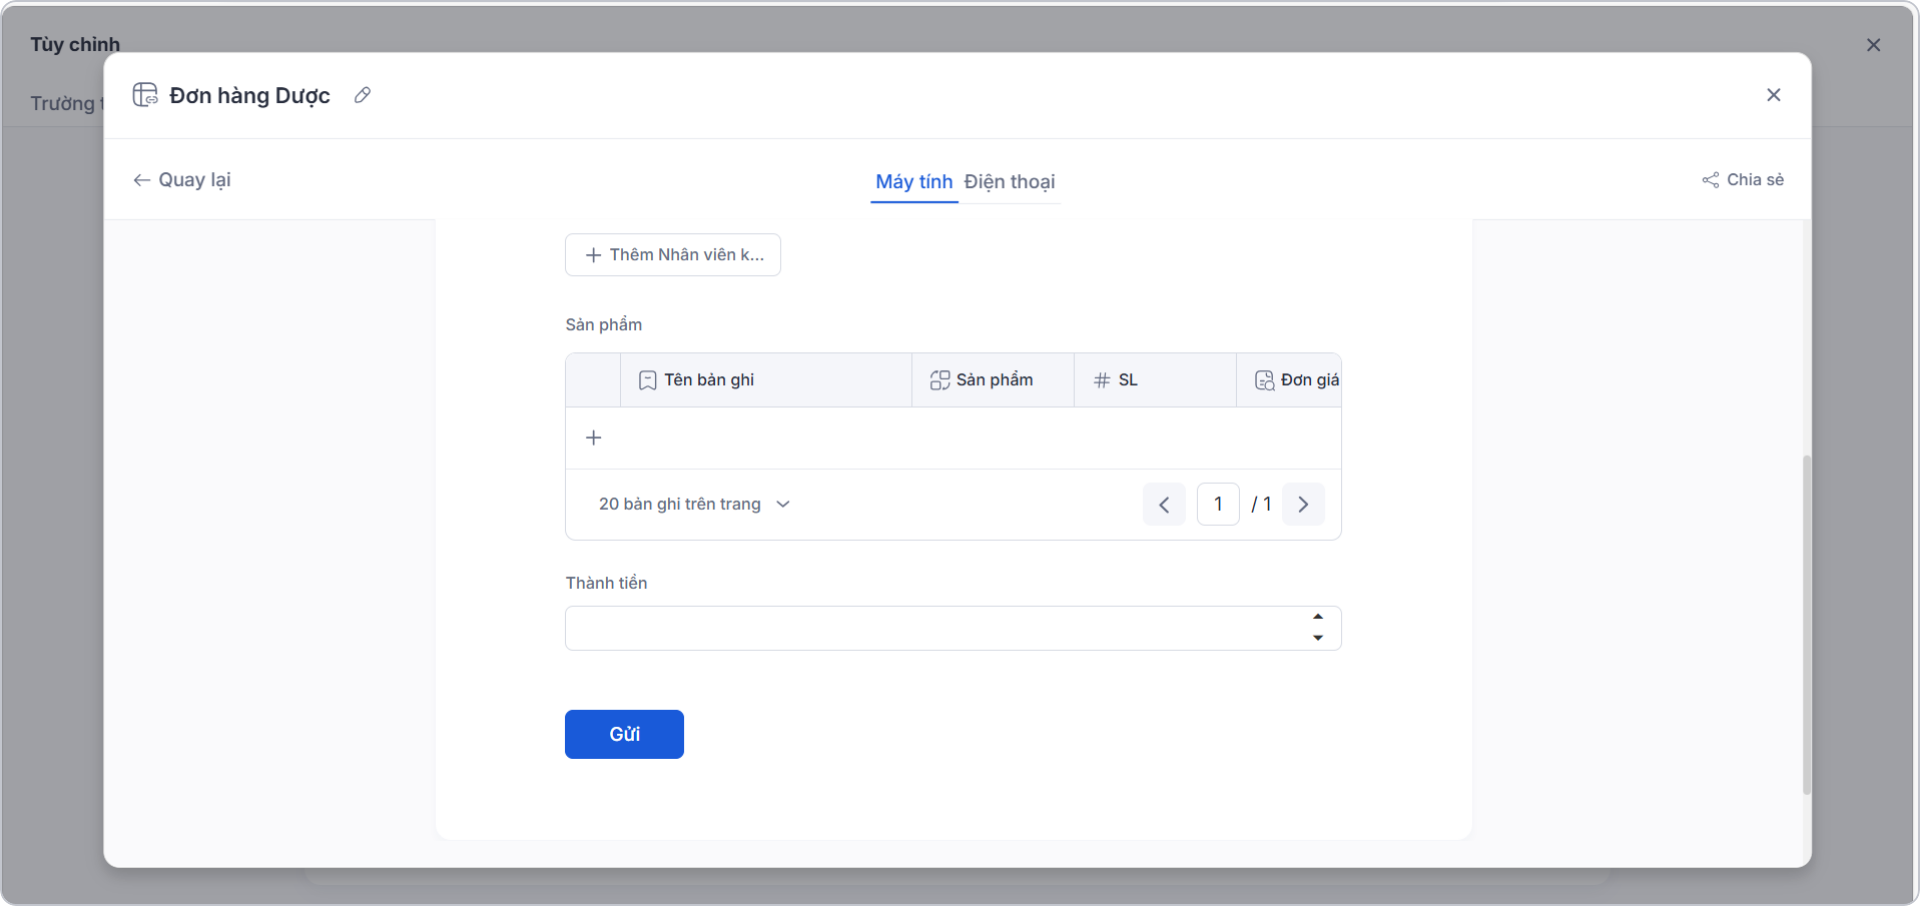The image size is (1920, 906).
Task: Click the hash number icon in SL header
Action: pyautogui.click(x=1102, y=380)
